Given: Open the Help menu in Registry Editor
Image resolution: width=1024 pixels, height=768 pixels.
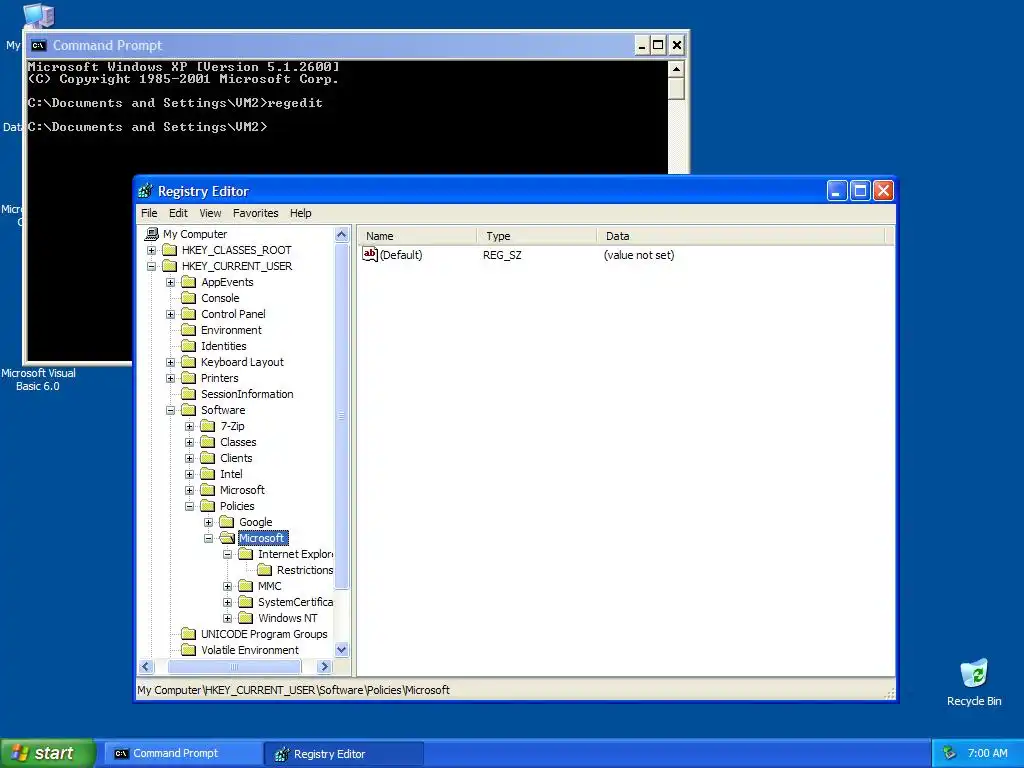Looking at the screenshot, I should [x=300, y=213].
